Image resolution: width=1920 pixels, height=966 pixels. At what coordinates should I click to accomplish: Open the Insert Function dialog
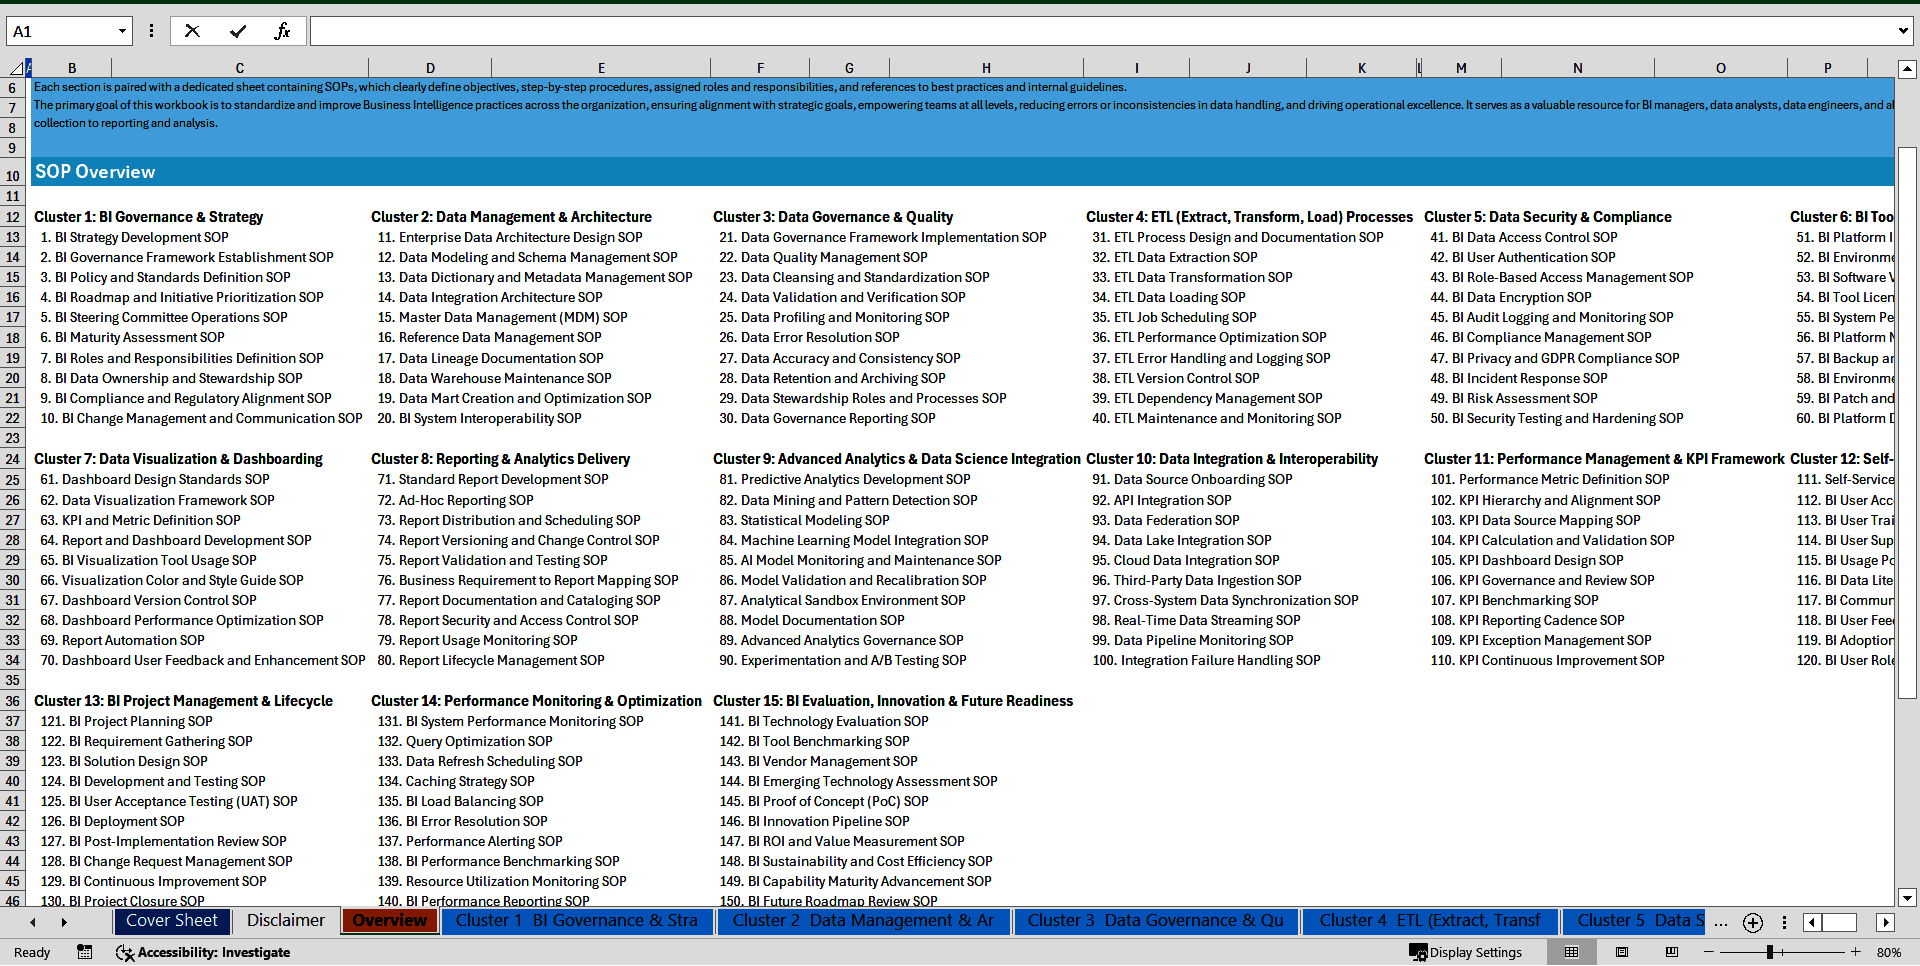(x=283, y=30)
